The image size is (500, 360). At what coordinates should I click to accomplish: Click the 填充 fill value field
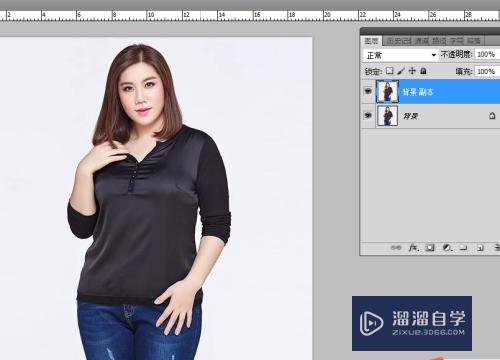(x=487, y=71)
